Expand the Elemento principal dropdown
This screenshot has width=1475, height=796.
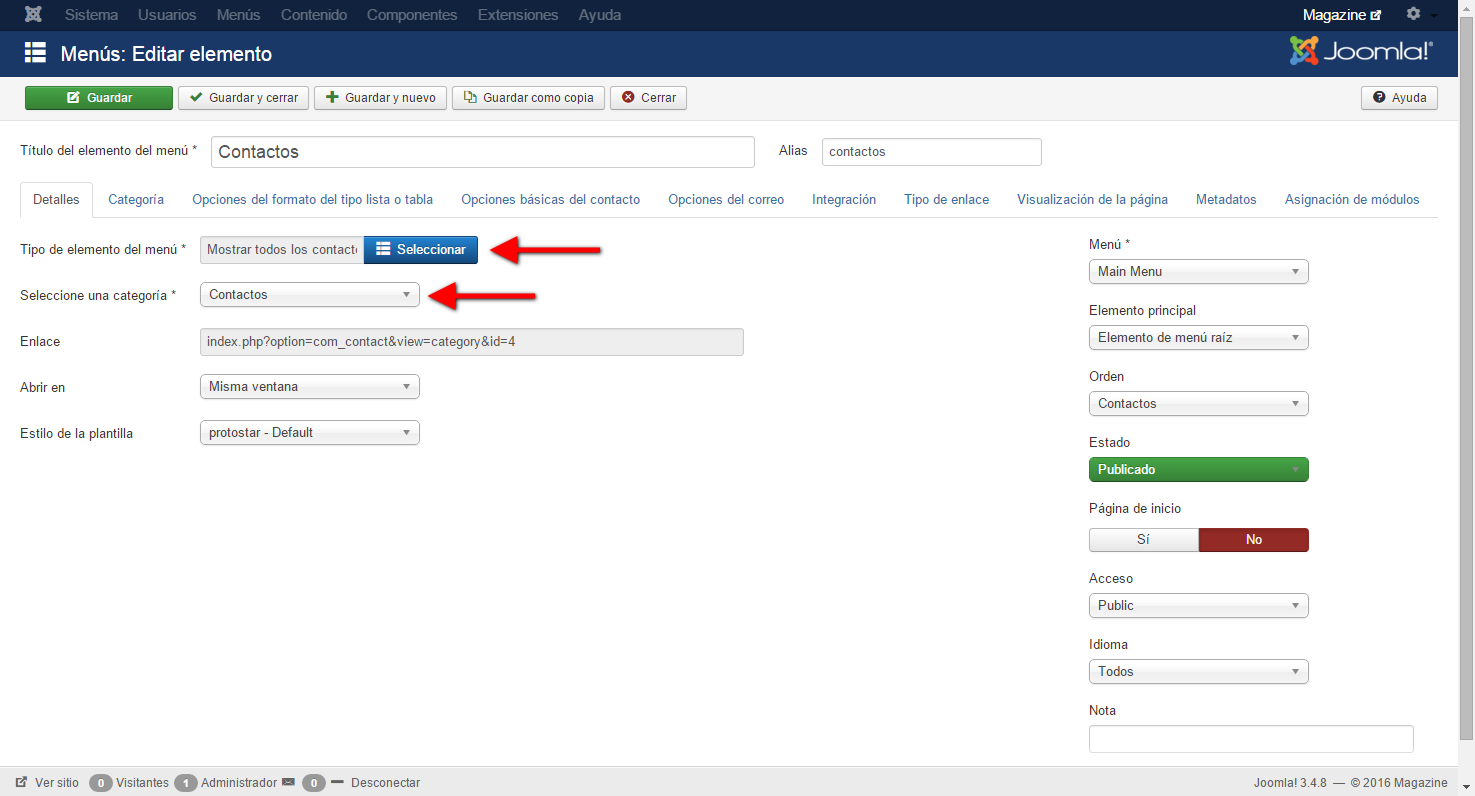point(1198,337)
